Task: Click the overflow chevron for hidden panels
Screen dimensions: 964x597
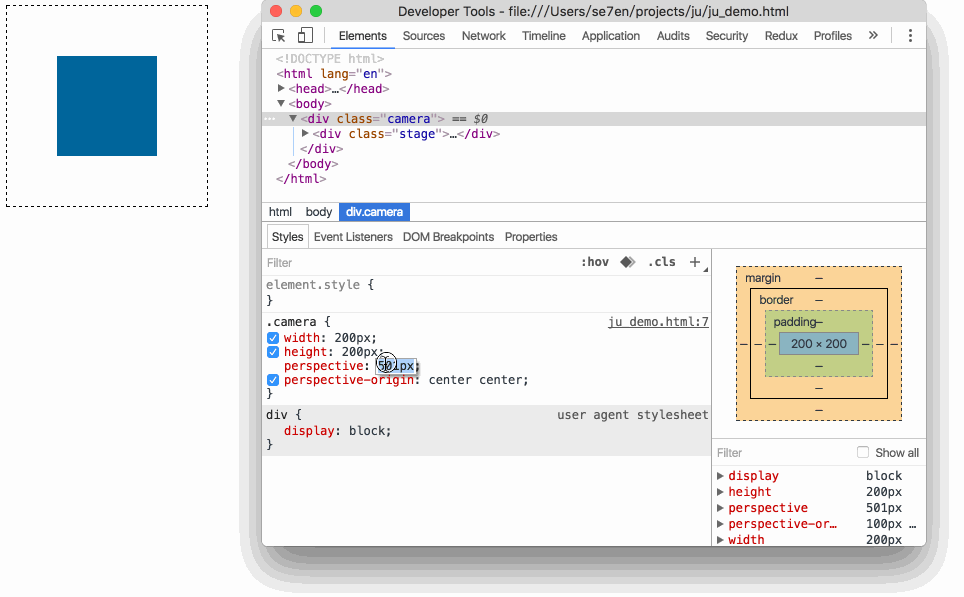Action: (872, 35)
